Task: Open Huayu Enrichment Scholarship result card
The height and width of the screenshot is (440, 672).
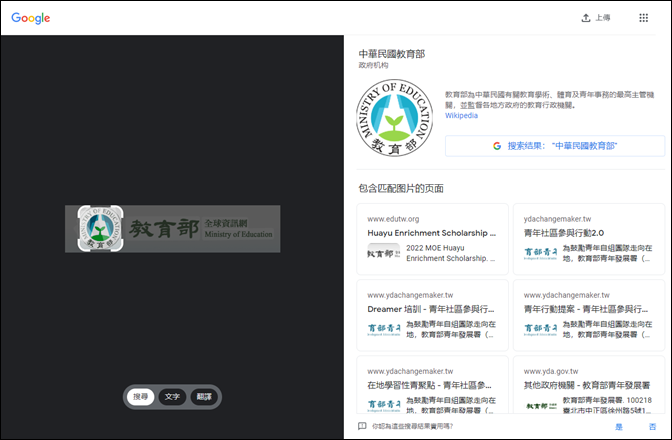Action: pyautogui.click(x=432, y=239)
